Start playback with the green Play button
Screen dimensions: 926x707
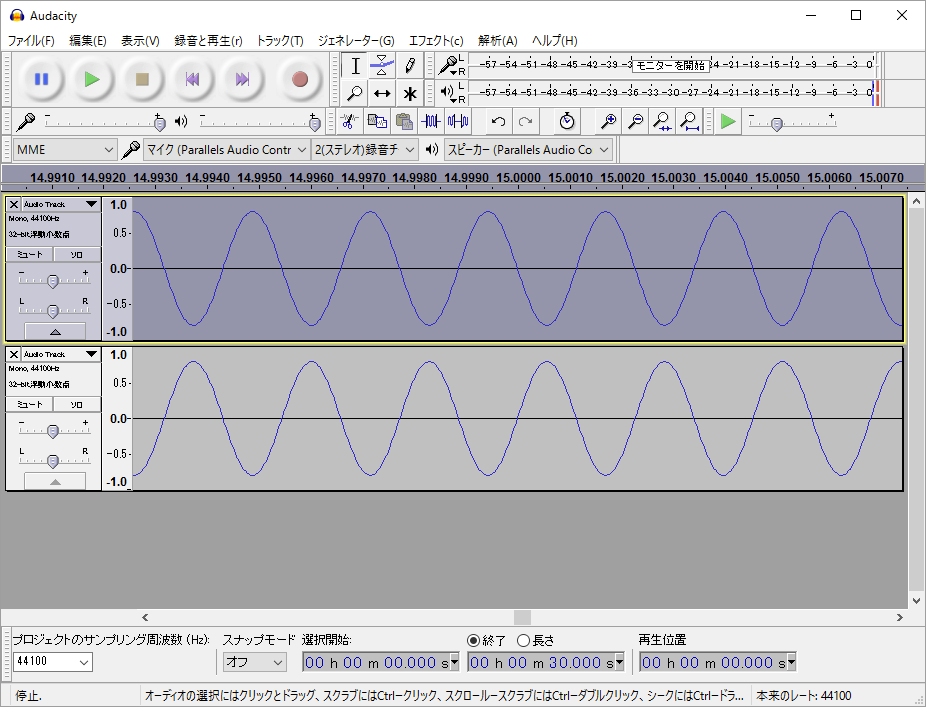point(92,79)
